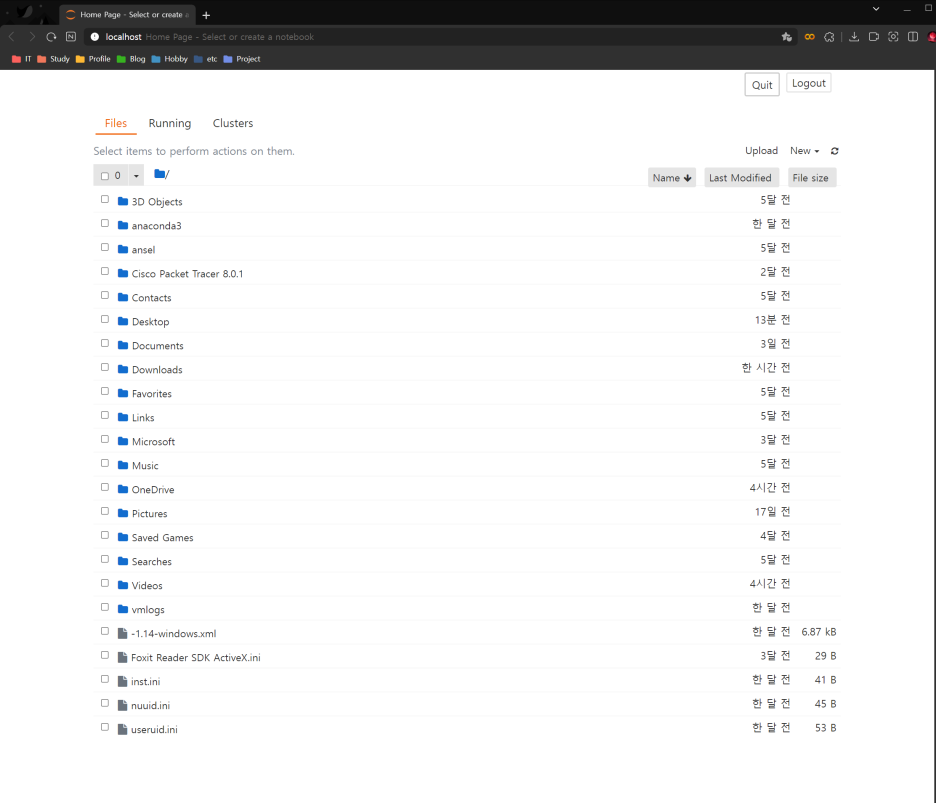Image resolution: width=936 pixels, height=803 pixels.
Task: Select the useruid.ini checkbox
Action: [x=105, y=727]
